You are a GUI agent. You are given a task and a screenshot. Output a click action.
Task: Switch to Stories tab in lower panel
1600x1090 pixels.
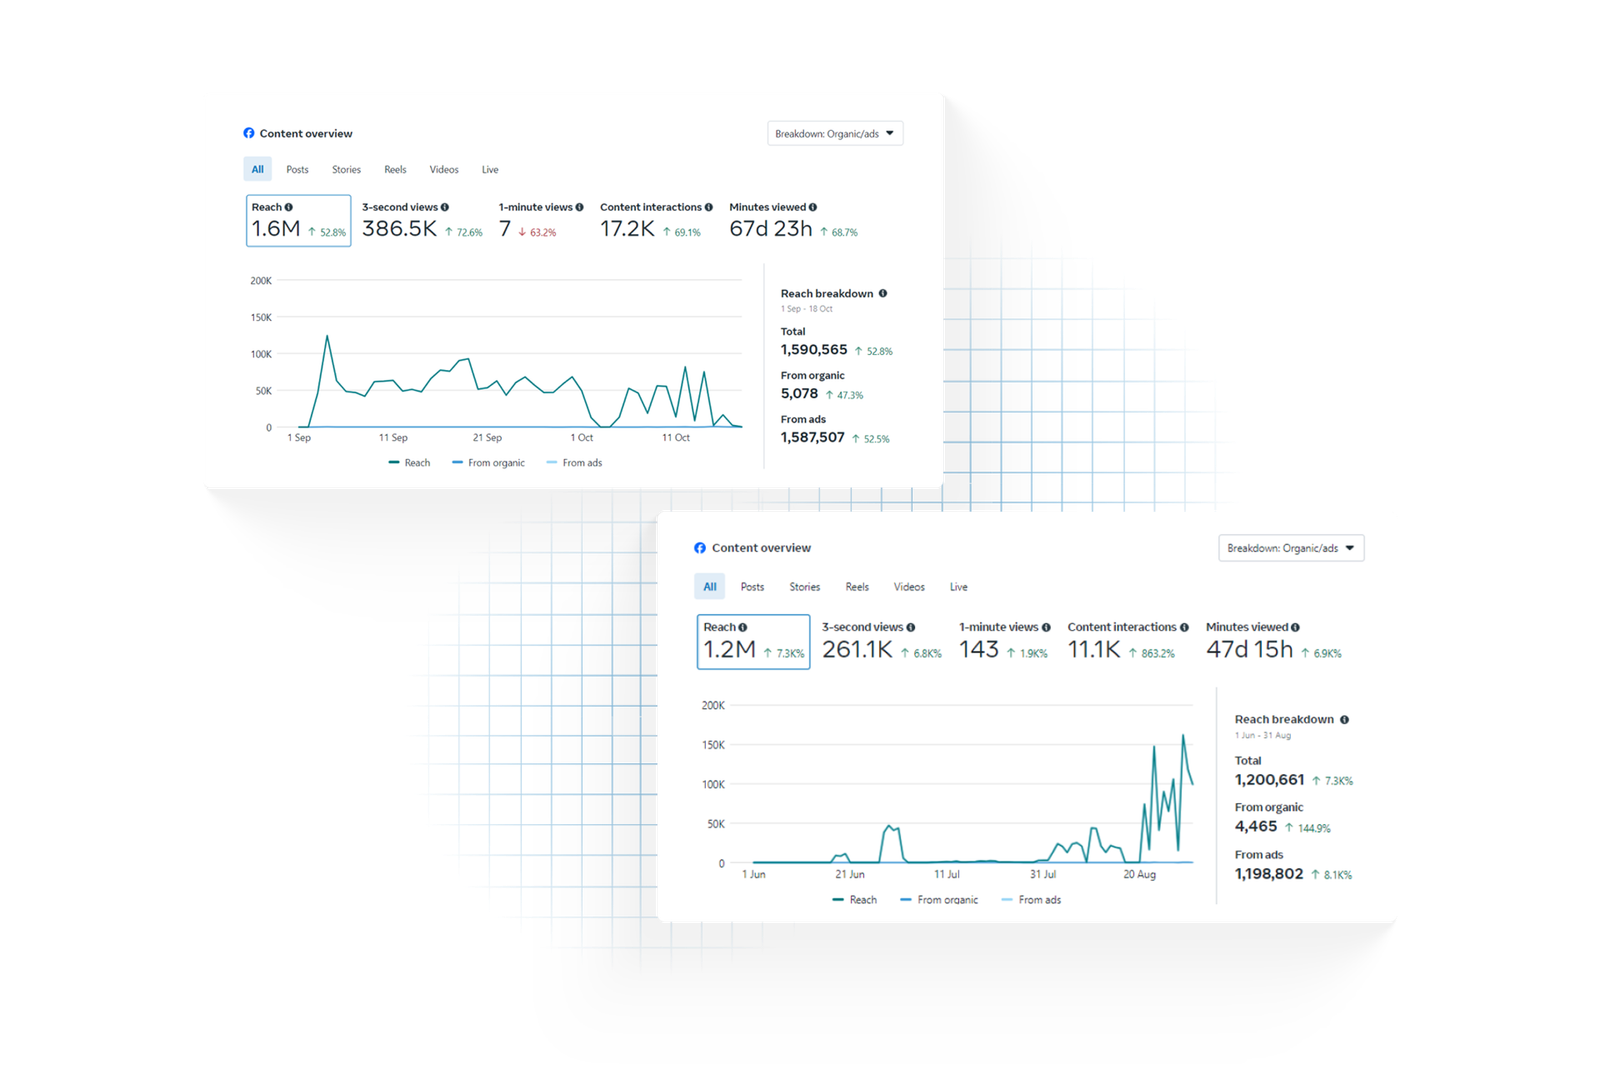[805, 587]
